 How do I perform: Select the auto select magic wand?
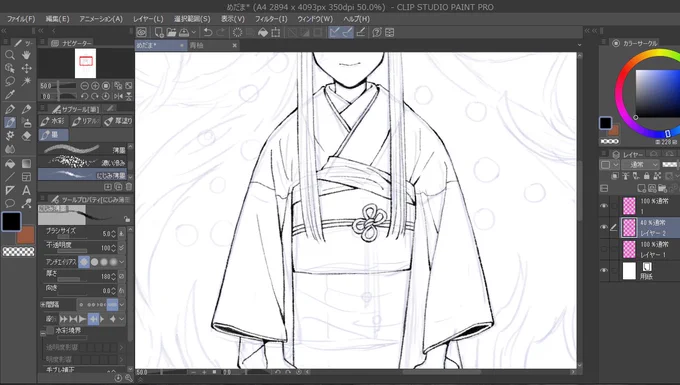click(26, 81)
